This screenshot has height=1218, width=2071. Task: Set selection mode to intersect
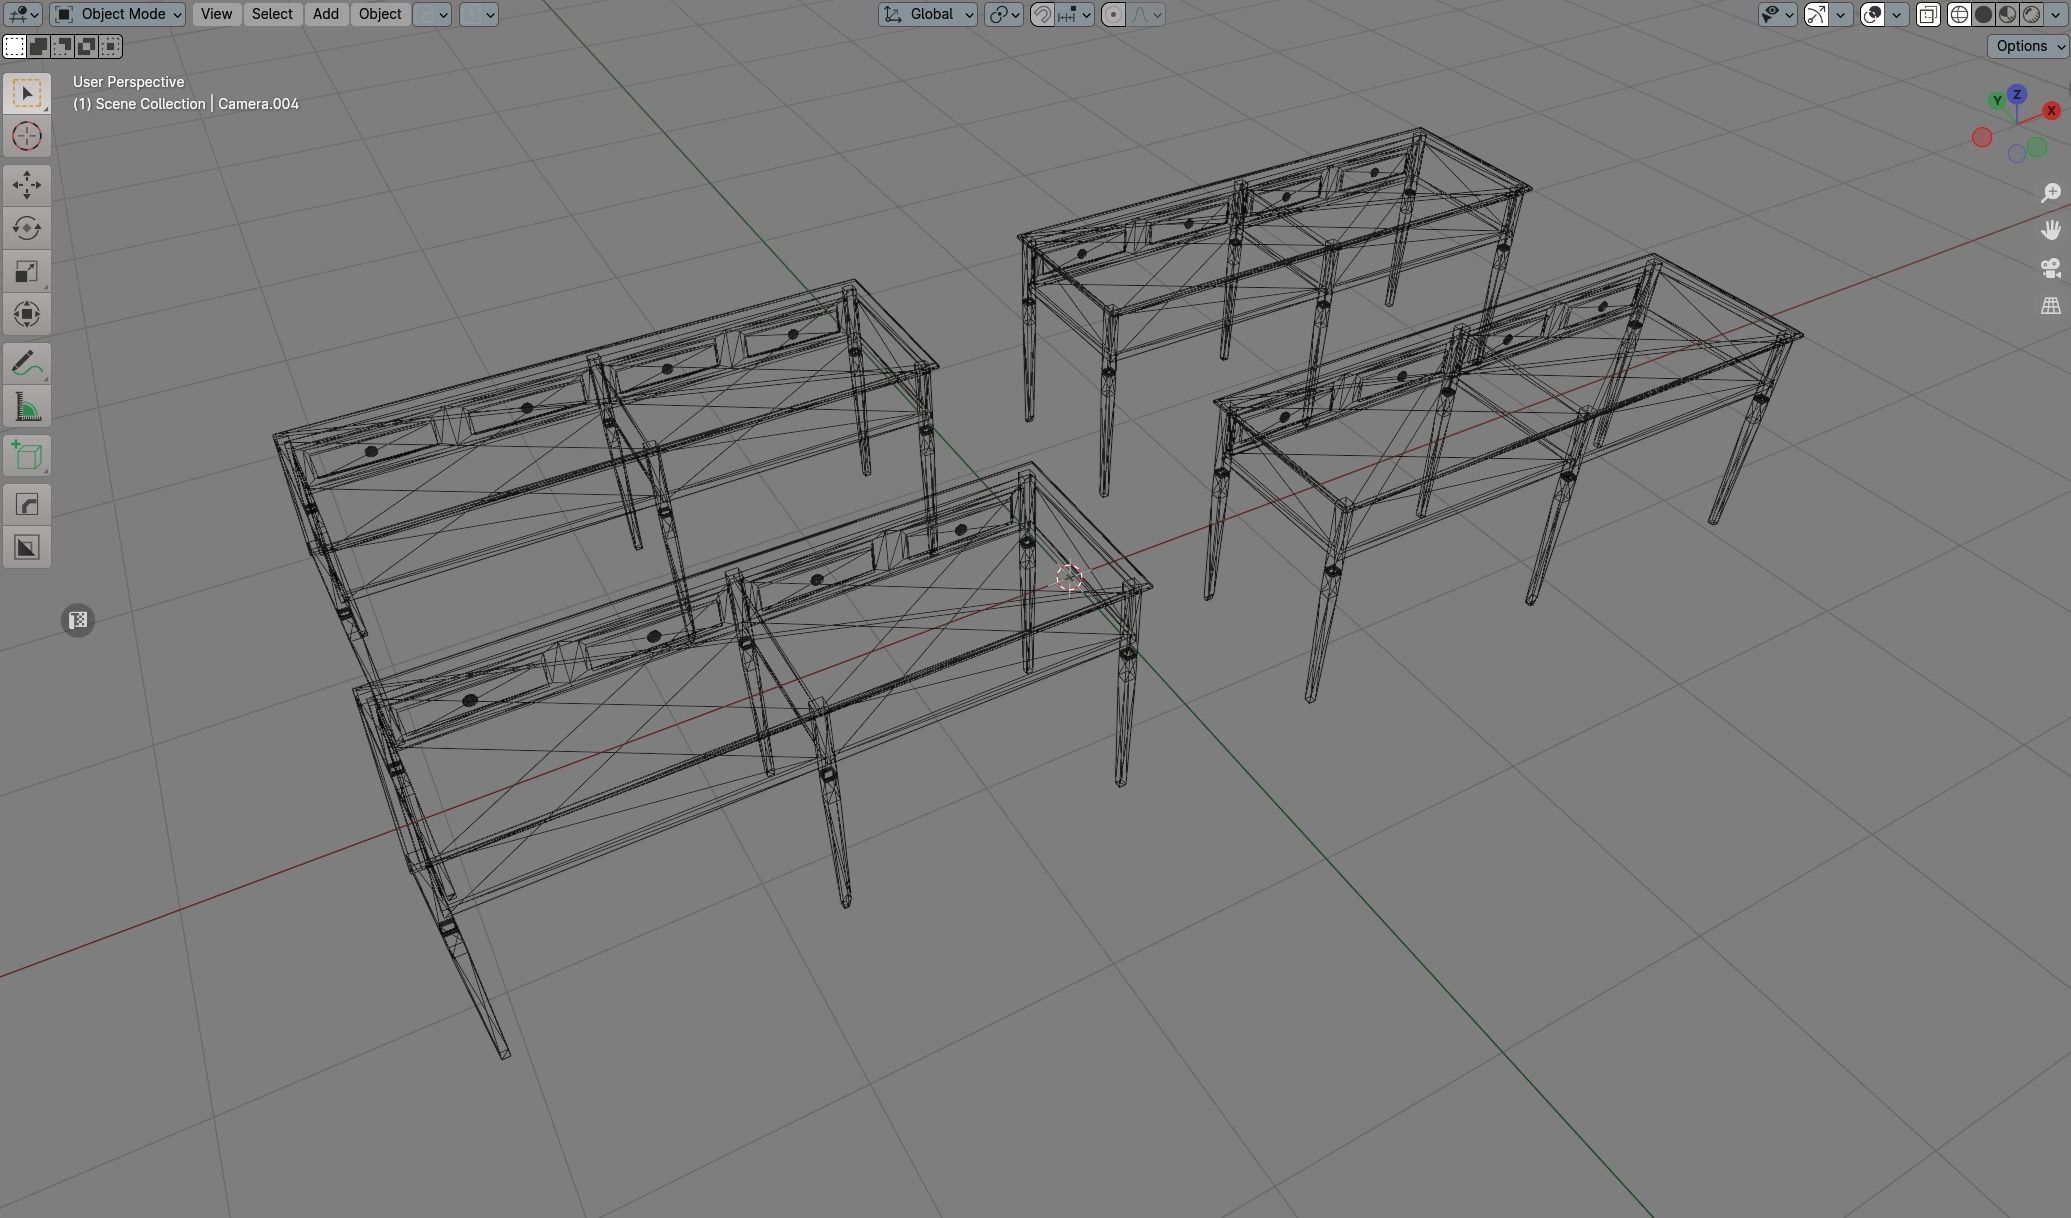[x=111, y=46]
